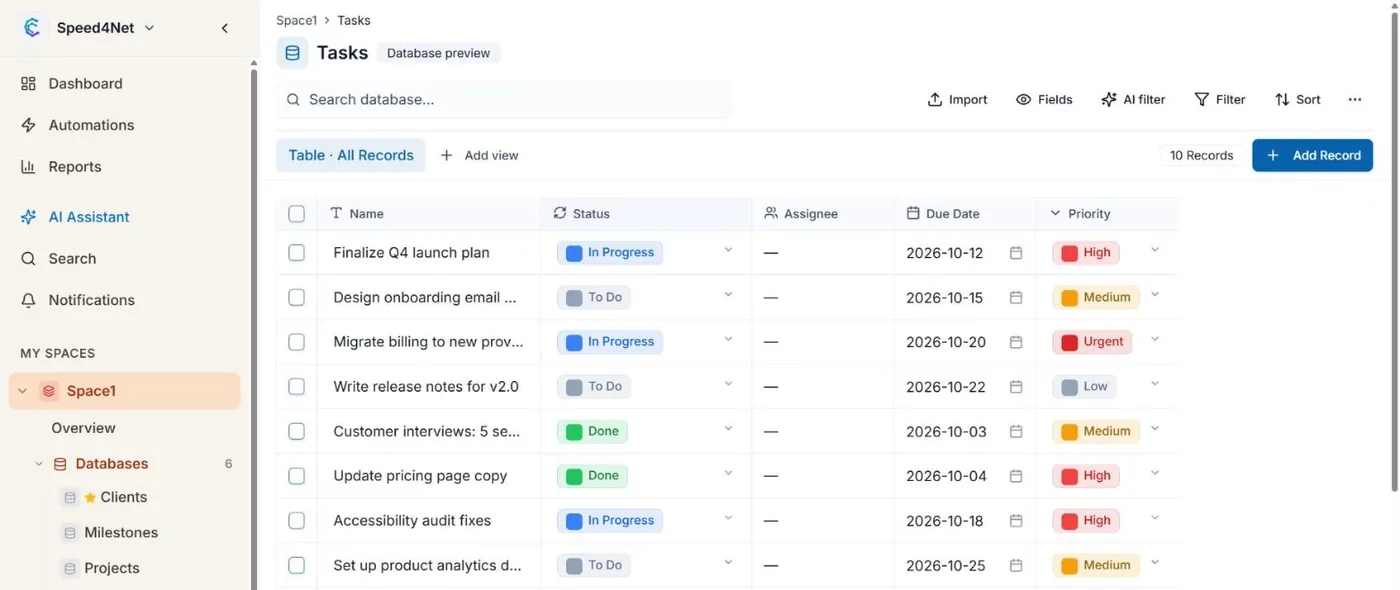Open Status dropdown for Finalize Q4 launch plan
1400x590 pixels.
point(728,250)
